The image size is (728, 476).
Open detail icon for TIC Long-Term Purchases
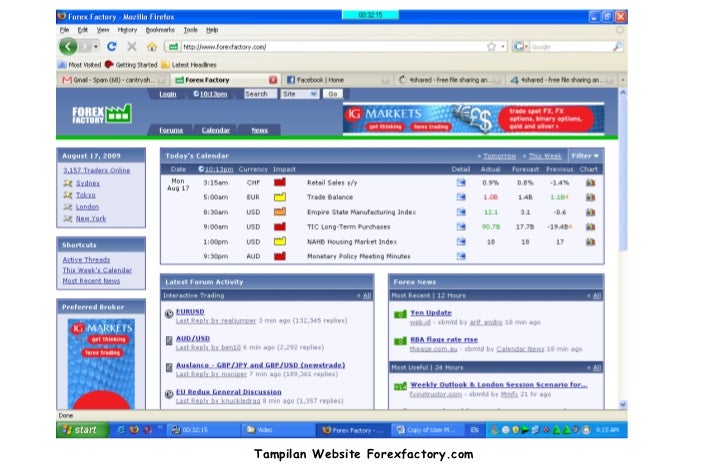point(461,227)
